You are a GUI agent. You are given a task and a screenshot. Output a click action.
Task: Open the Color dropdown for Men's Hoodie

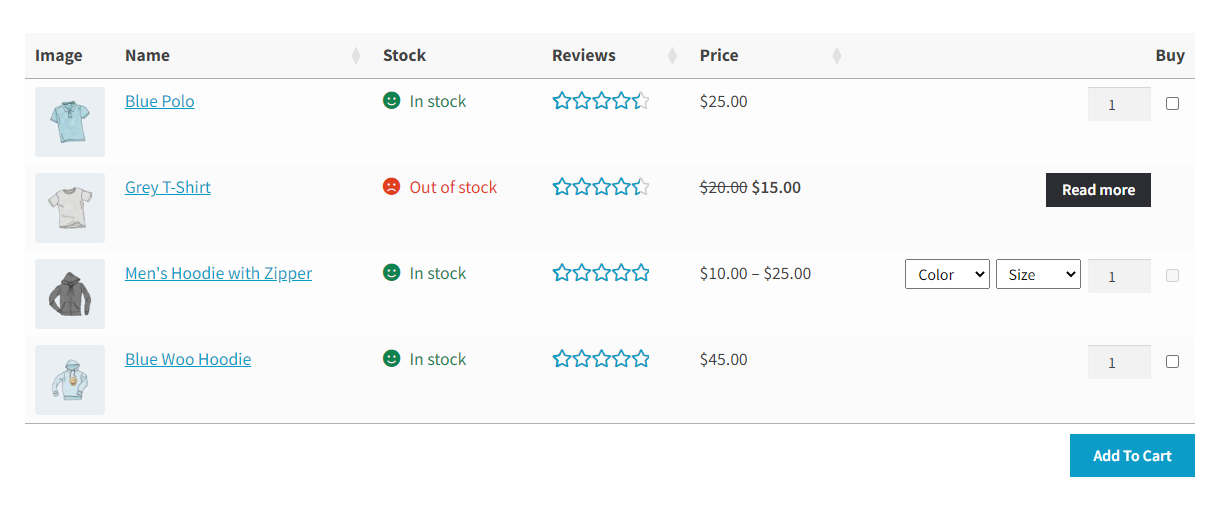(x=947, y=274)
